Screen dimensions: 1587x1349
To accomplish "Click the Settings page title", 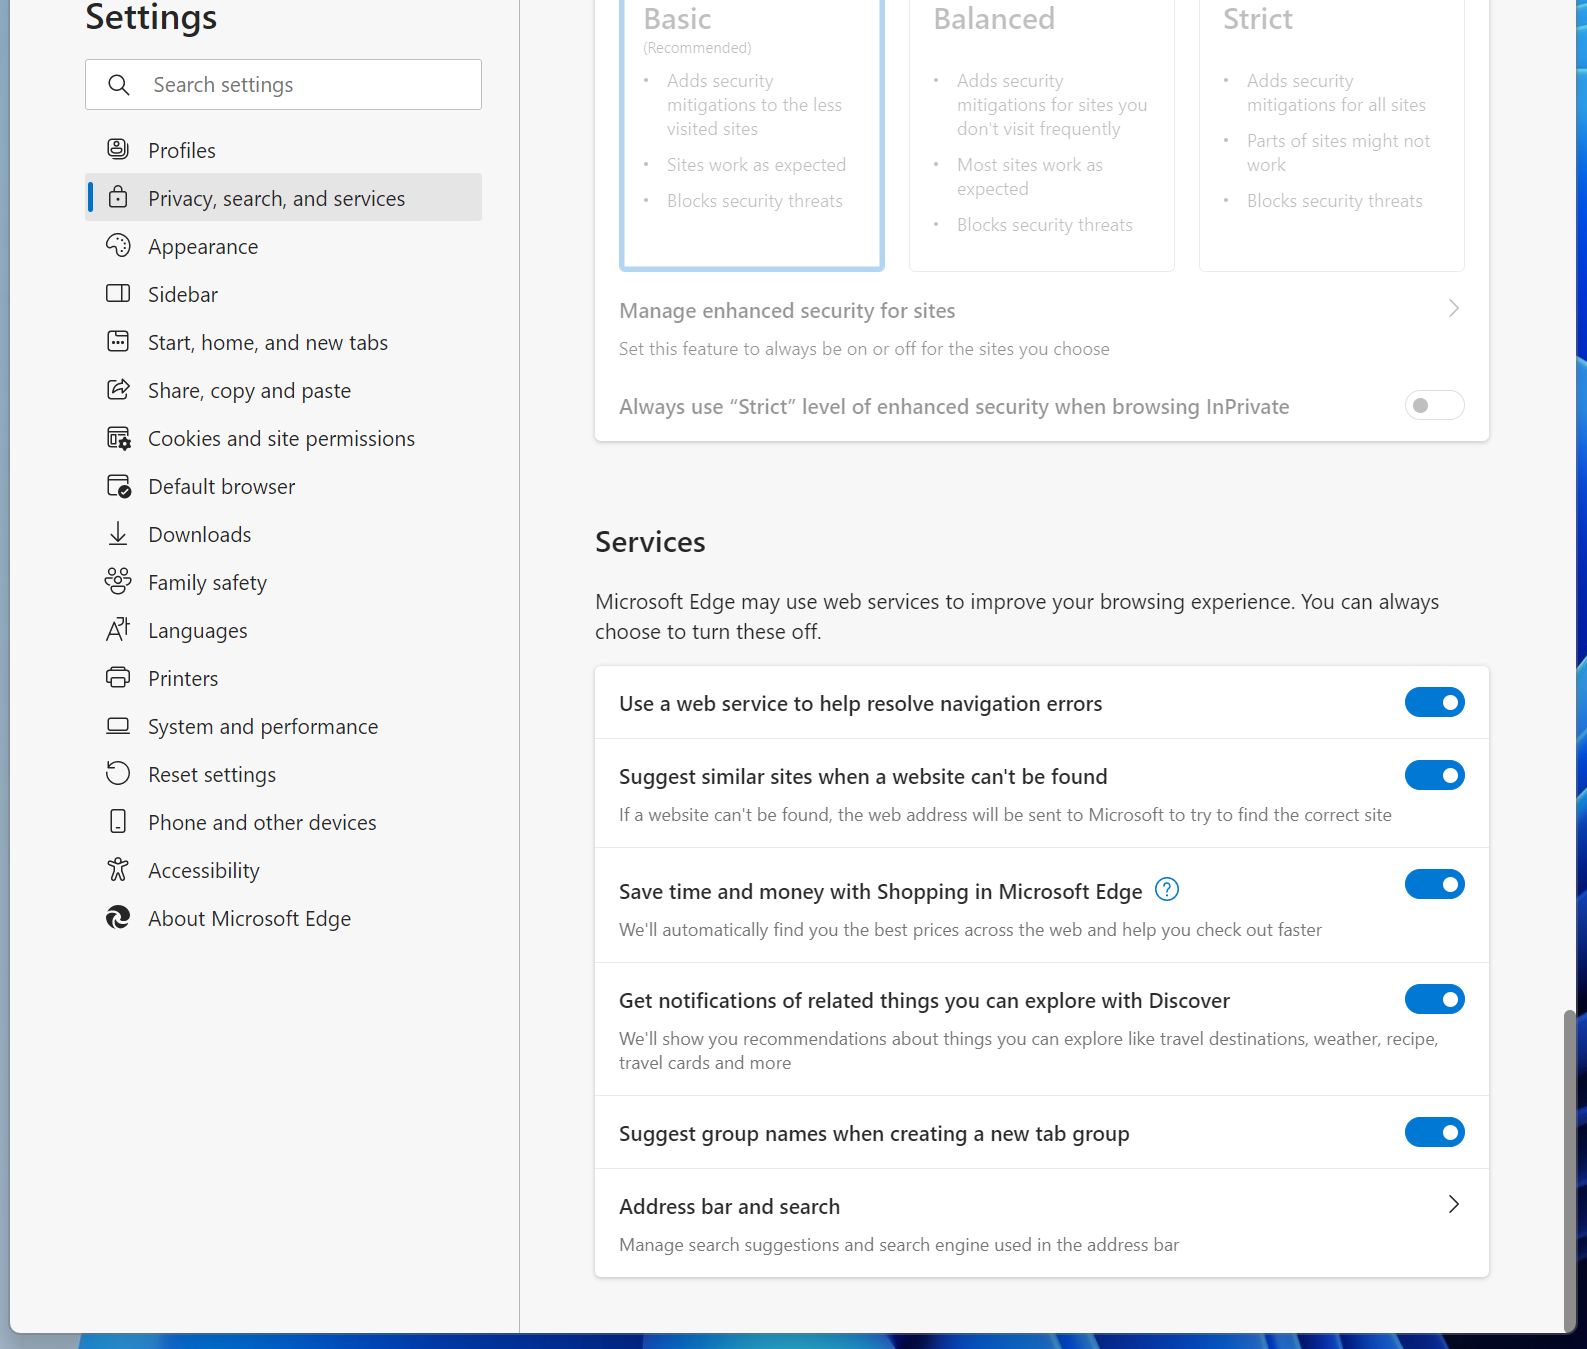I will (x=151, y=17).
